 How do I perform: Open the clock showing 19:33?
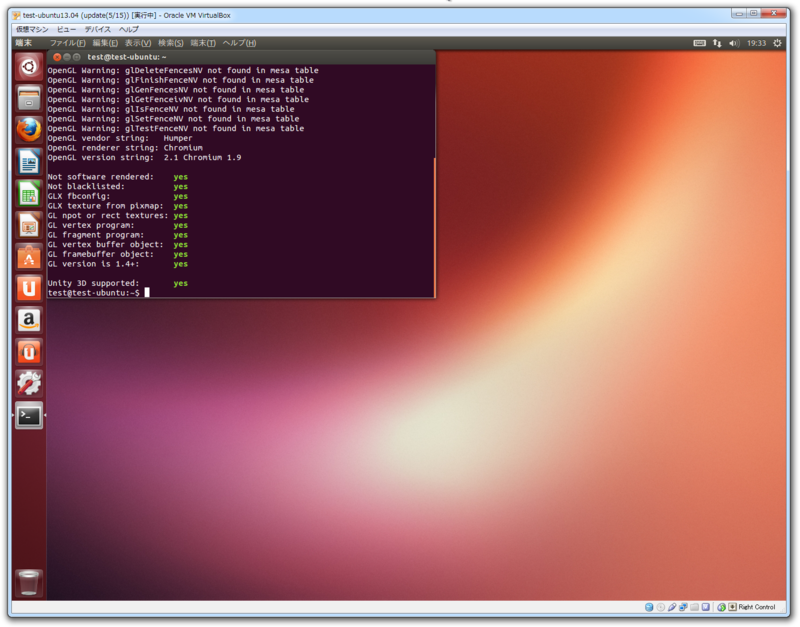point(757,43)
